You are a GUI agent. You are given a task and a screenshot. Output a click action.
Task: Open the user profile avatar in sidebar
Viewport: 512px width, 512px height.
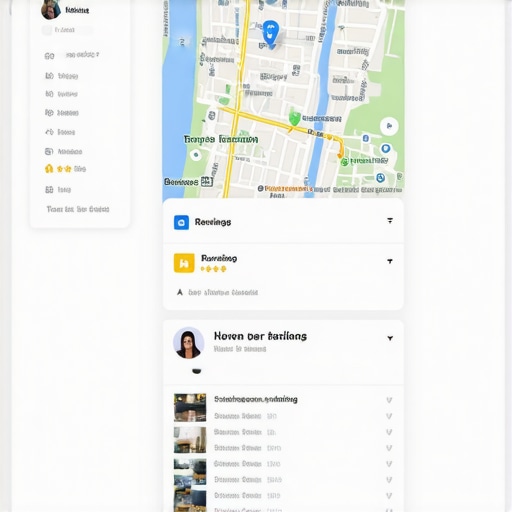click(51, 9)
